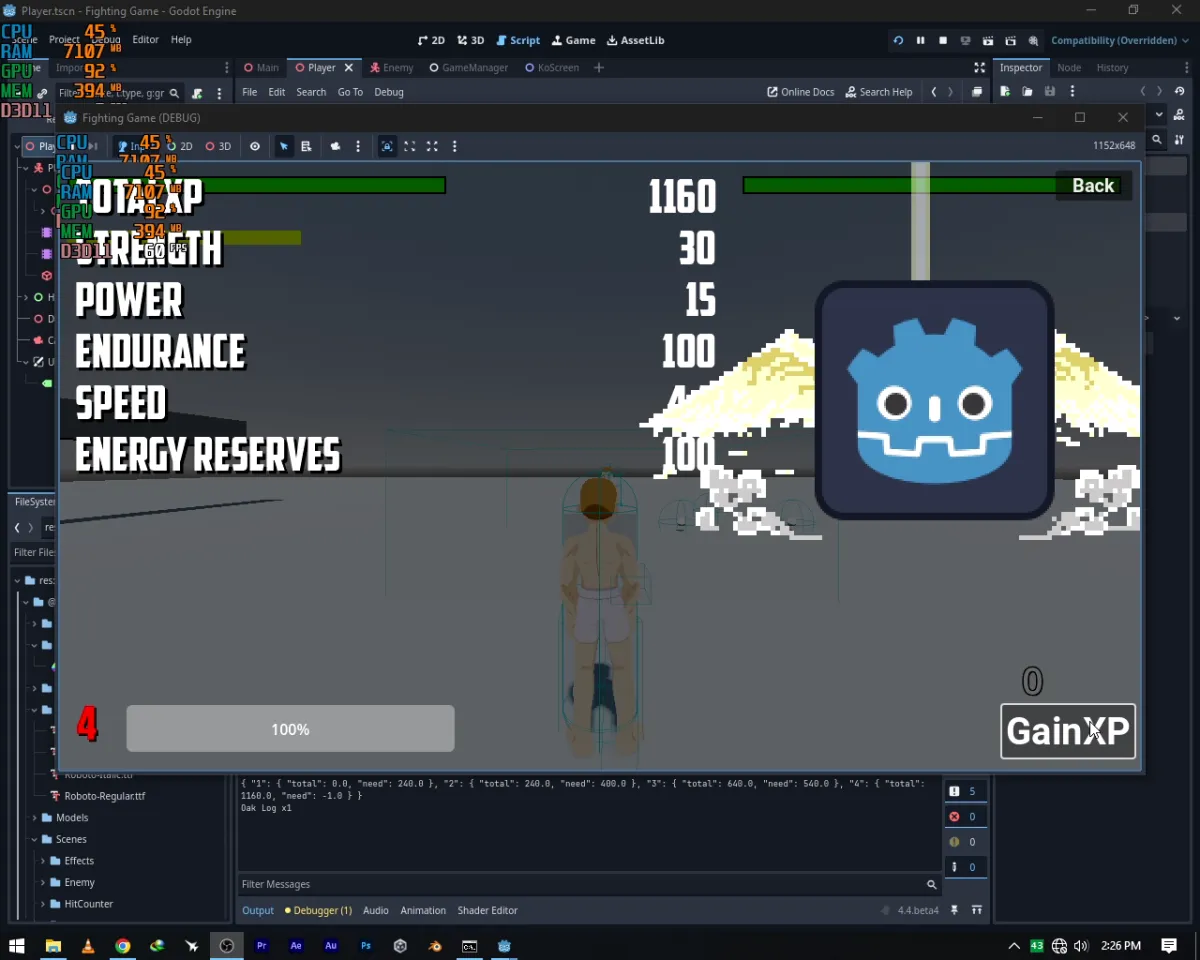Open the script Search menu

311,92
